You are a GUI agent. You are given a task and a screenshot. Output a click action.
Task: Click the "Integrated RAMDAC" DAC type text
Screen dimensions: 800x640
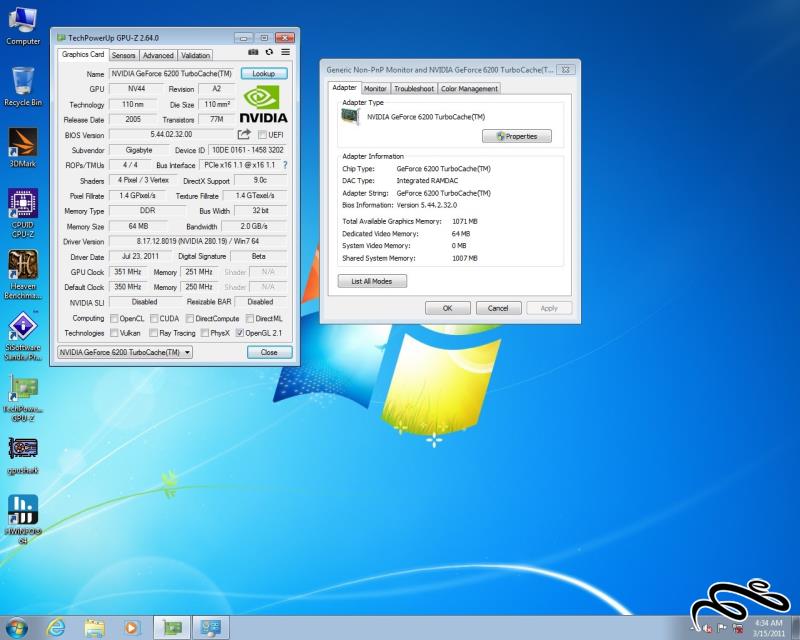(428, 181)
